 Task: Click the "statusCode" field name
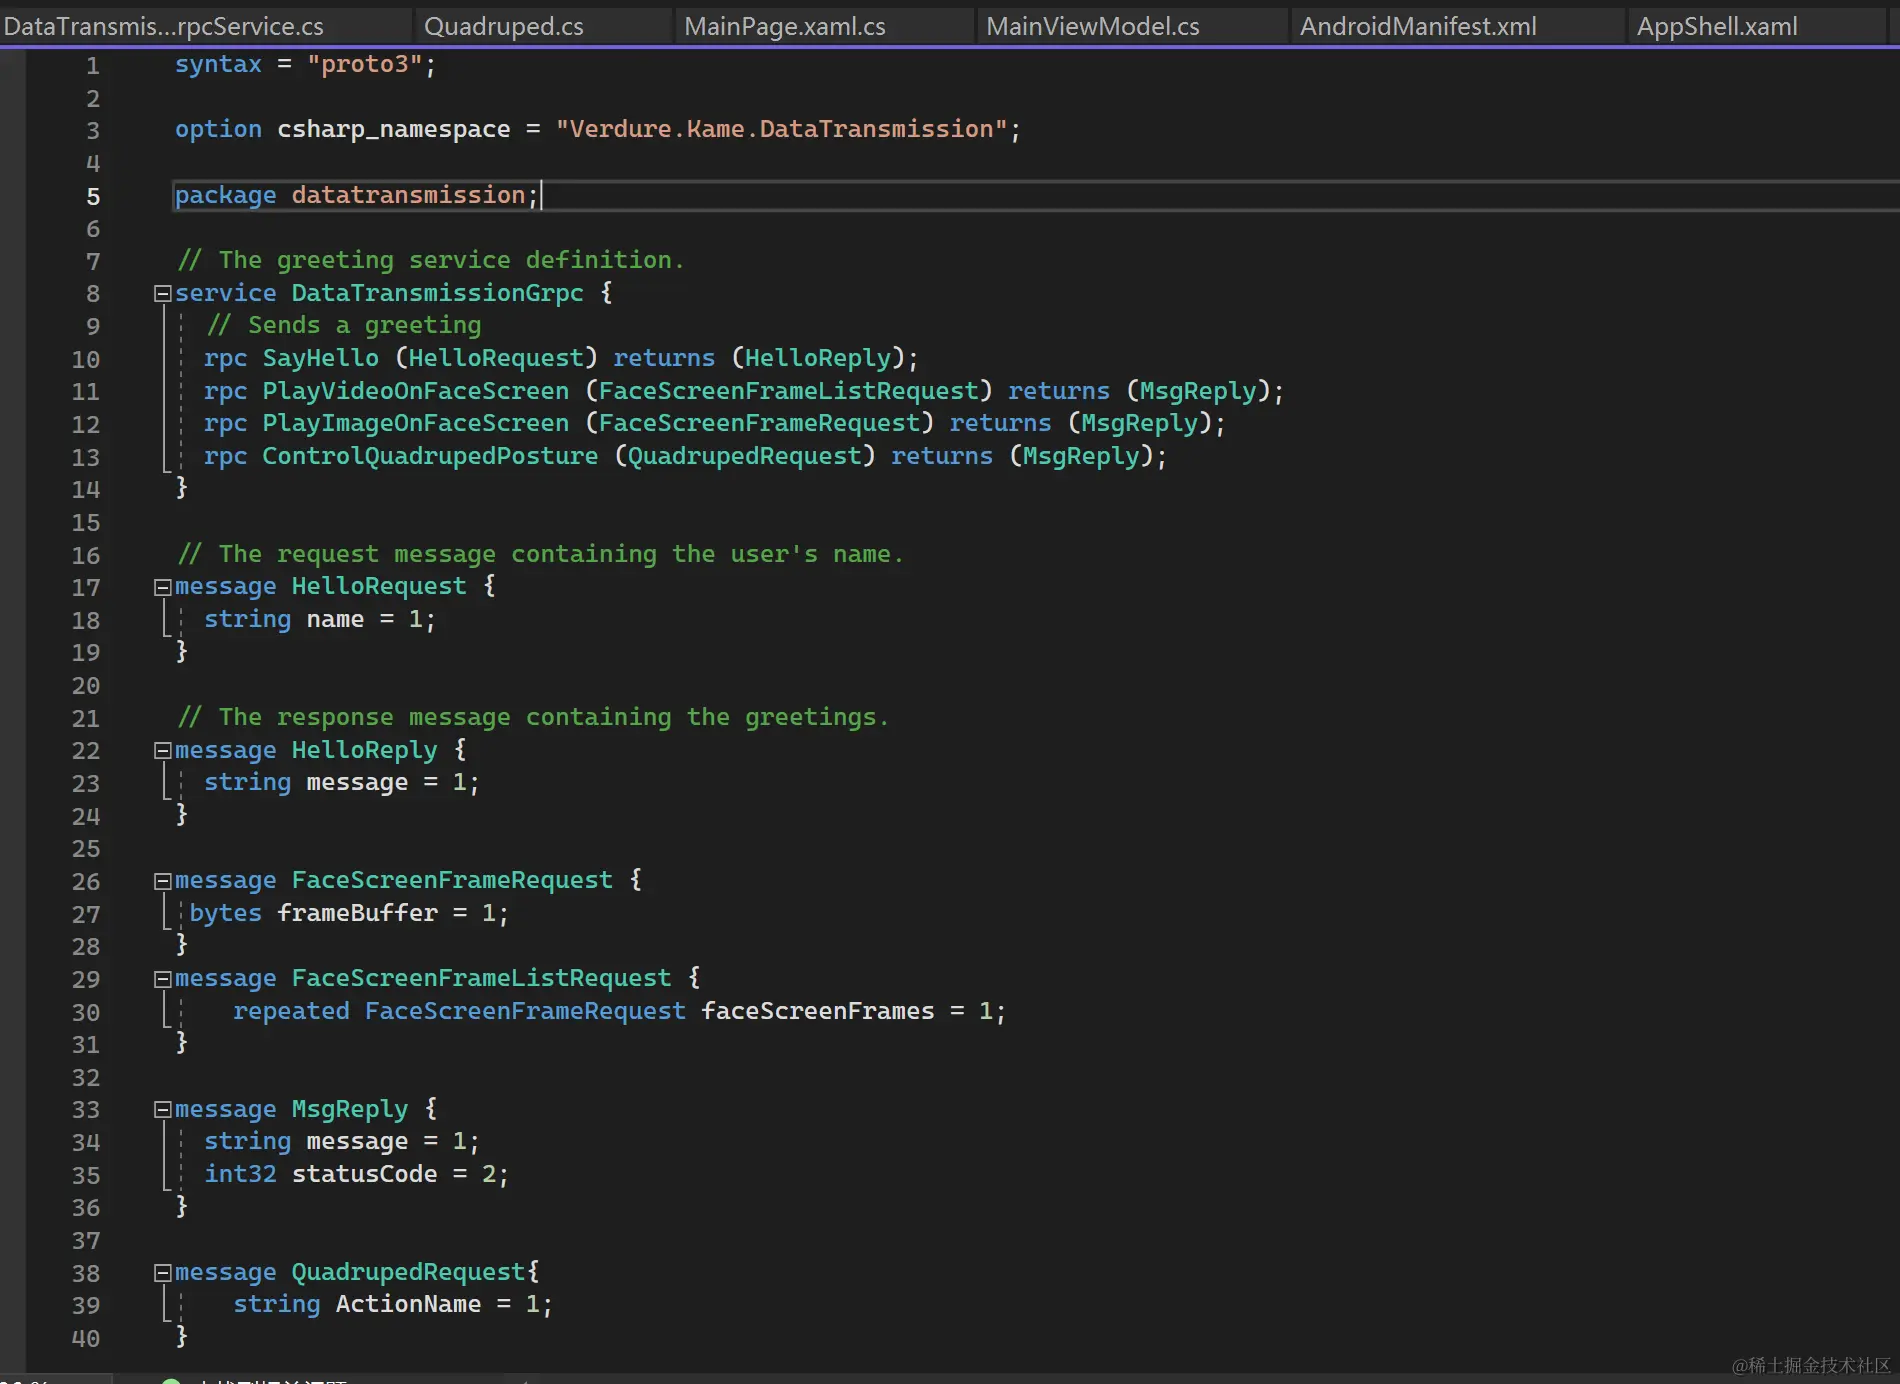coord(364,1174)
